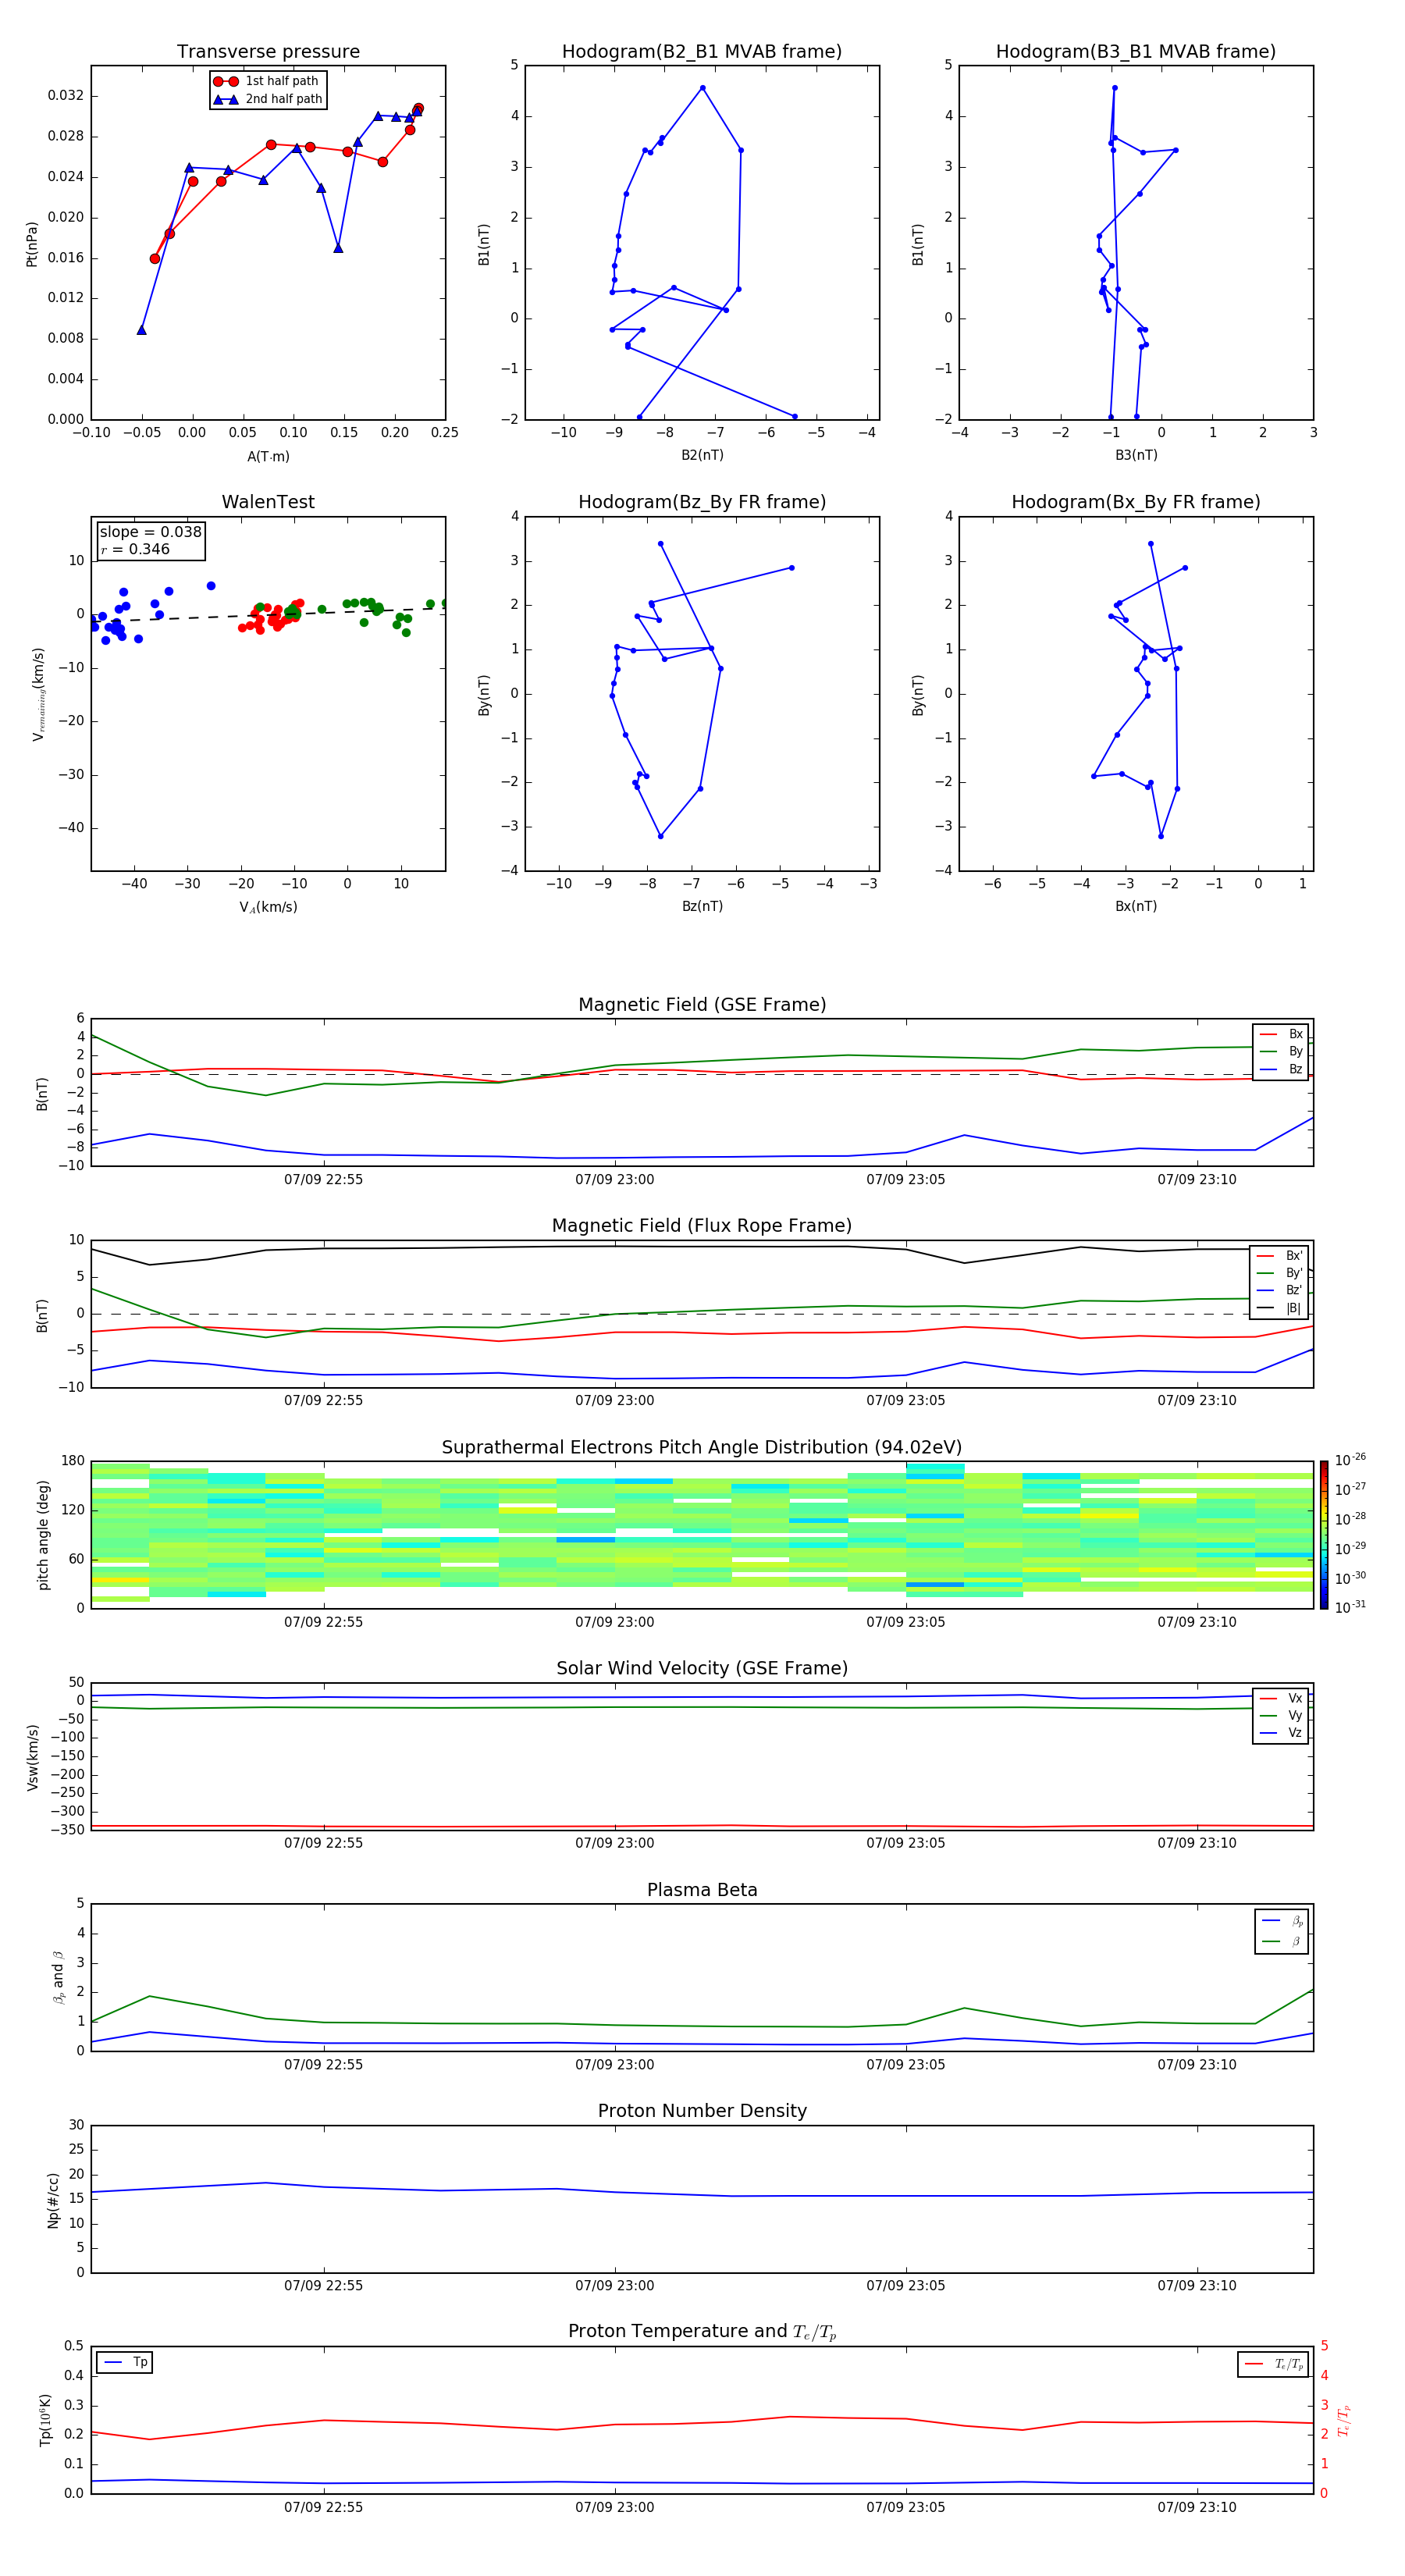This screenshot has width=1405, height=2576.
Task: Click the 'Hodogram(B2_B1 MVAB frame)' title
Action: tap(702, 52)
